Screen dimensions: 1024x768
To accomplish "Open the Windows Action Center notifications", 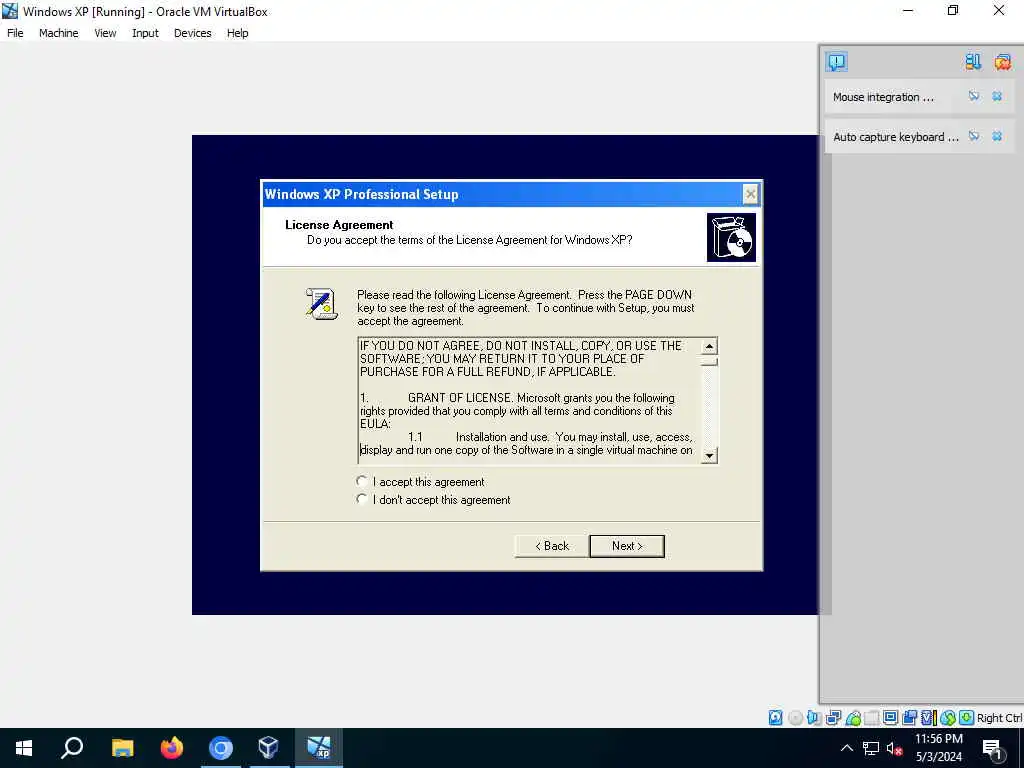I will [992, 748].
